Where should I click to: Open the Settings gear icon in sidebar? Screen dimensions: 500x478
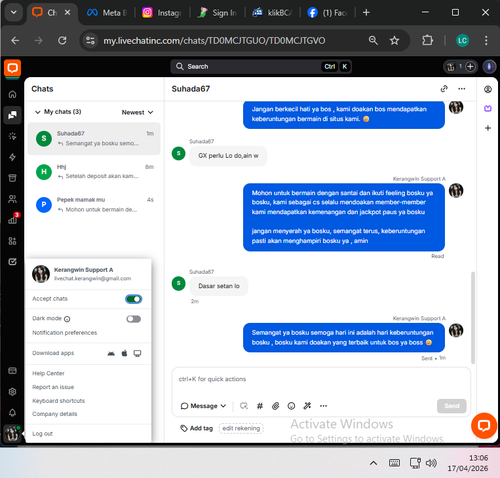(x=12, y=392)
